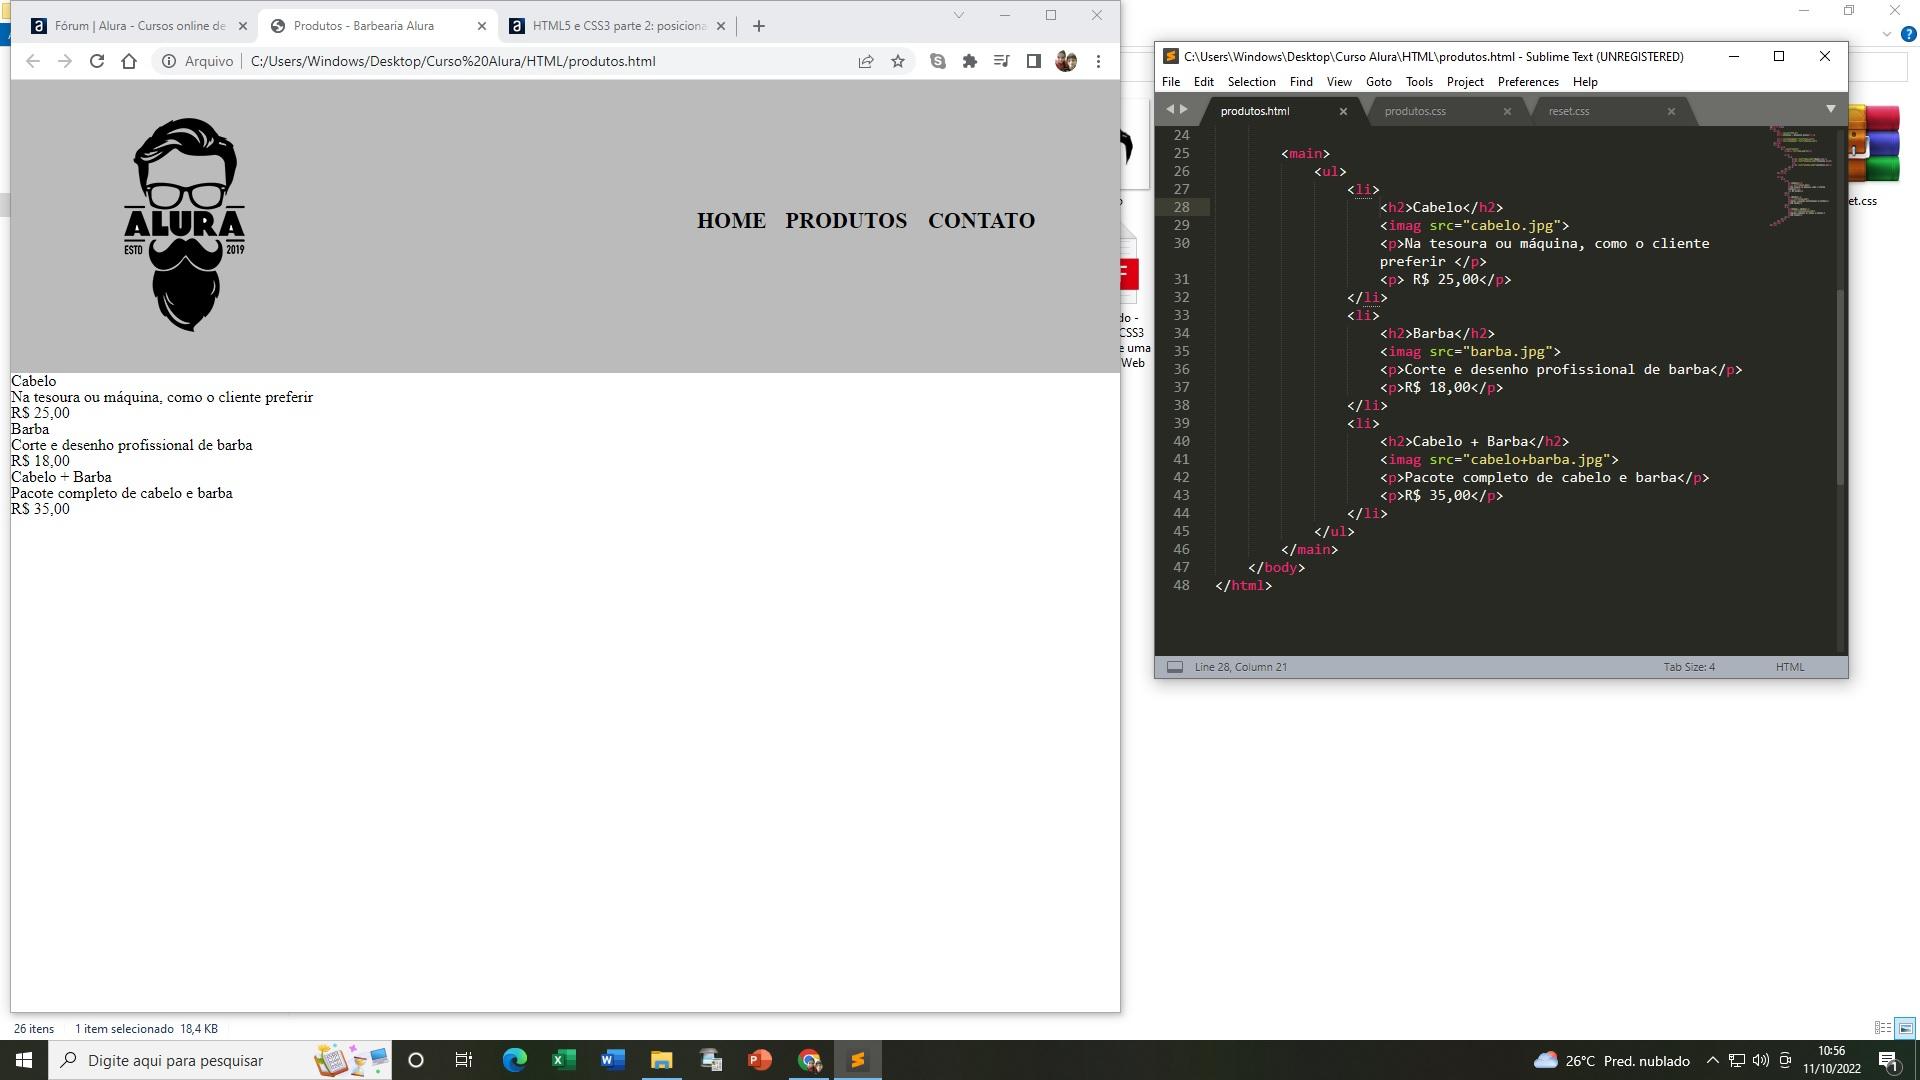Close the Produtos - Barbearia Alura tab
1920x1080 pixels.
[481, 26]
